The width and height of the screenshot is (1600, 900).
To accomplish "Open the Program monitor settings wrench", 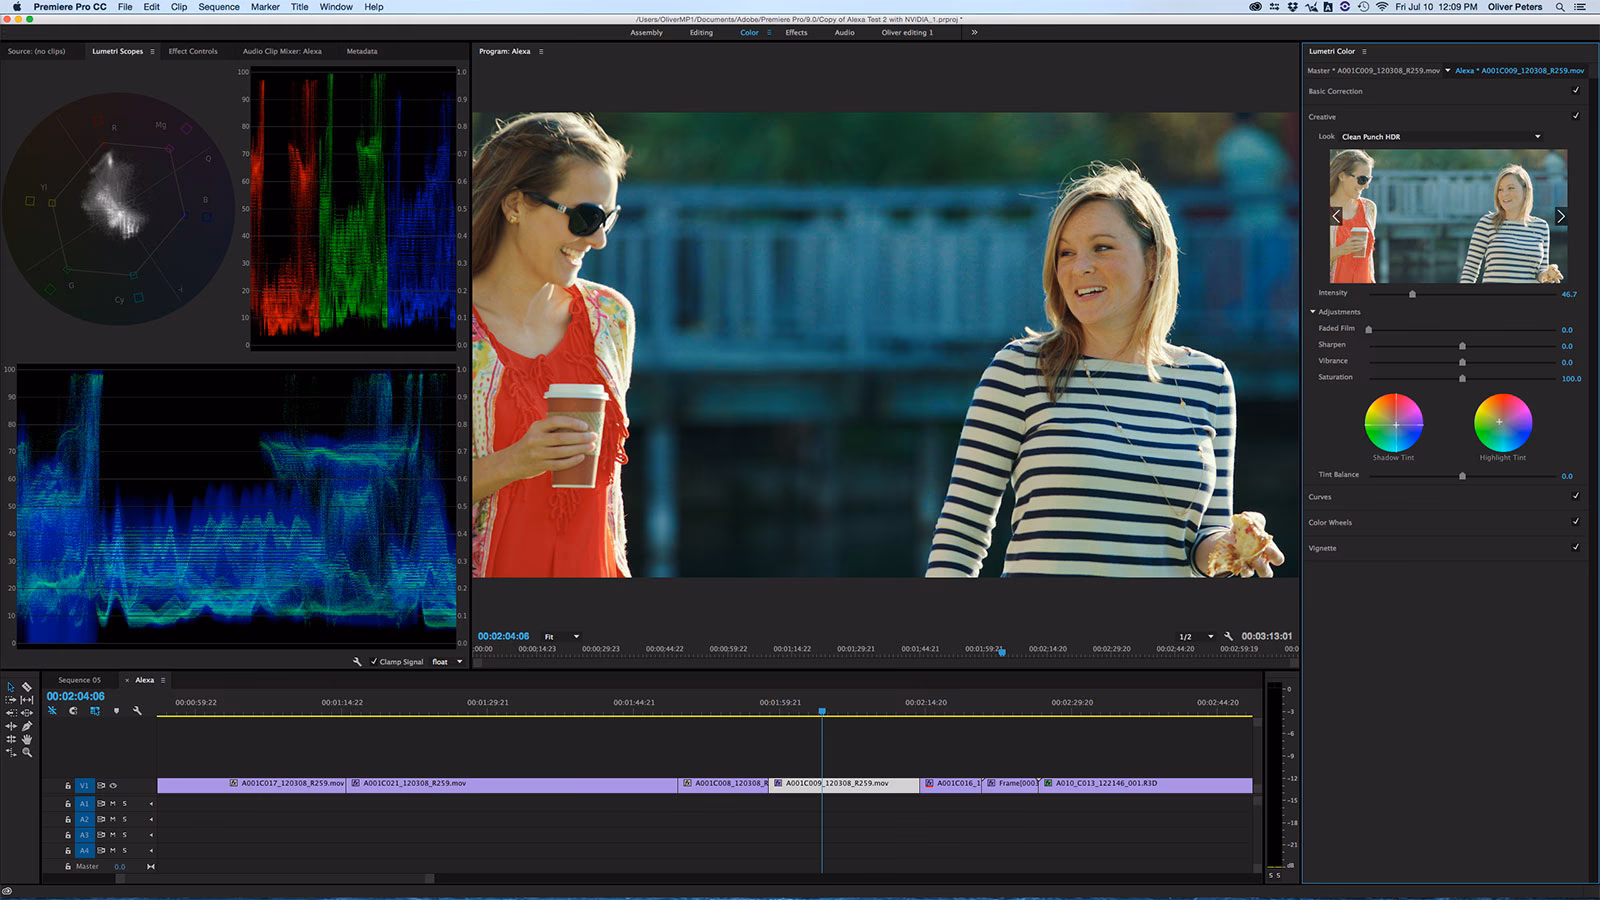I will point(1227,636).
